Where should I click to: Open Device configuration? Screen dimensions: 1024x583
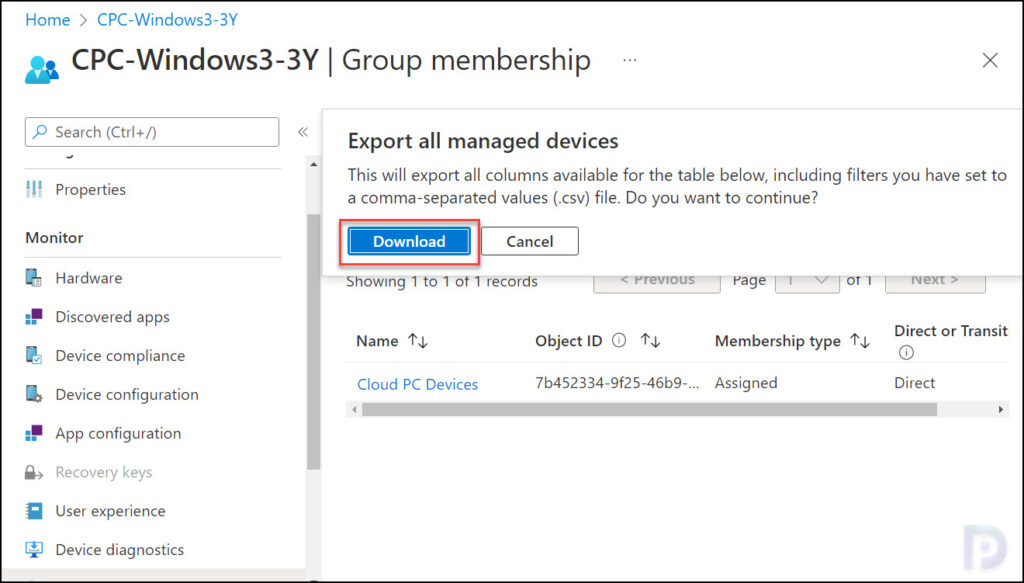(x=127, y=394)
